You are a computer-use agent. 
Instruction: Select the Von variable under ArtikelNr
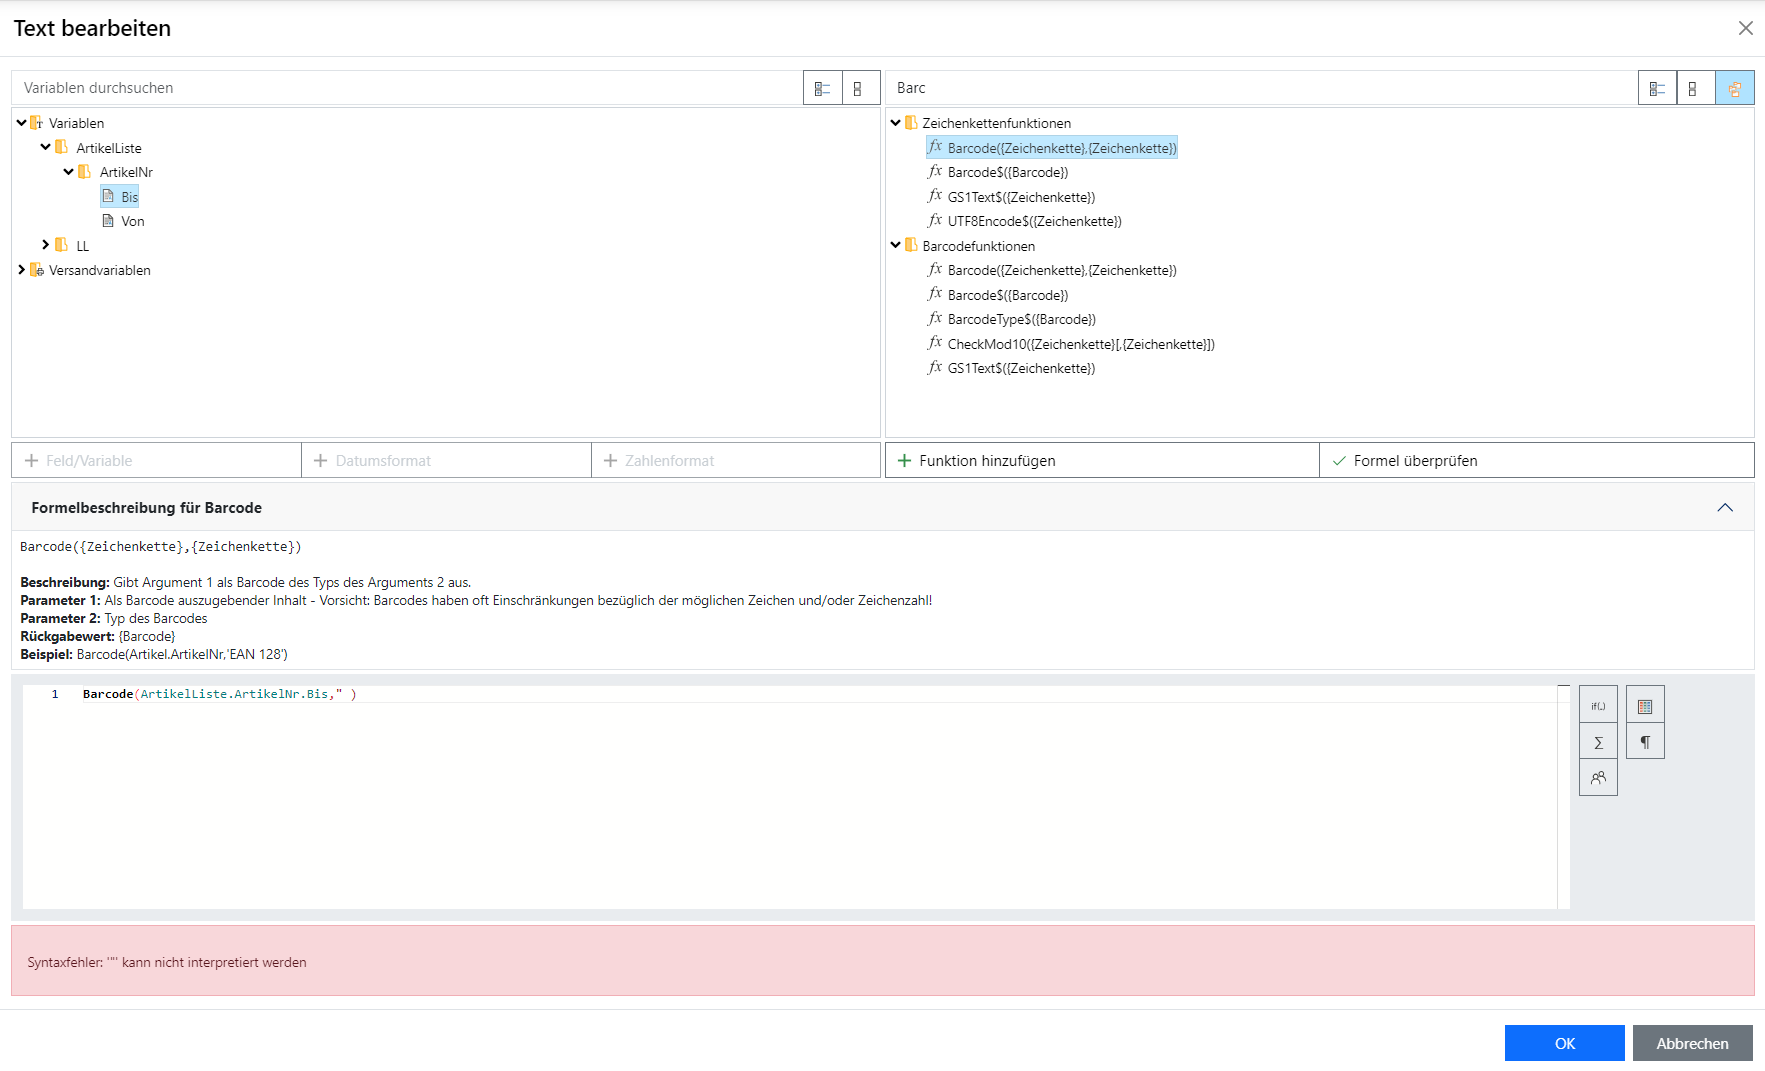pyautogui.click(x=132, y=221)
